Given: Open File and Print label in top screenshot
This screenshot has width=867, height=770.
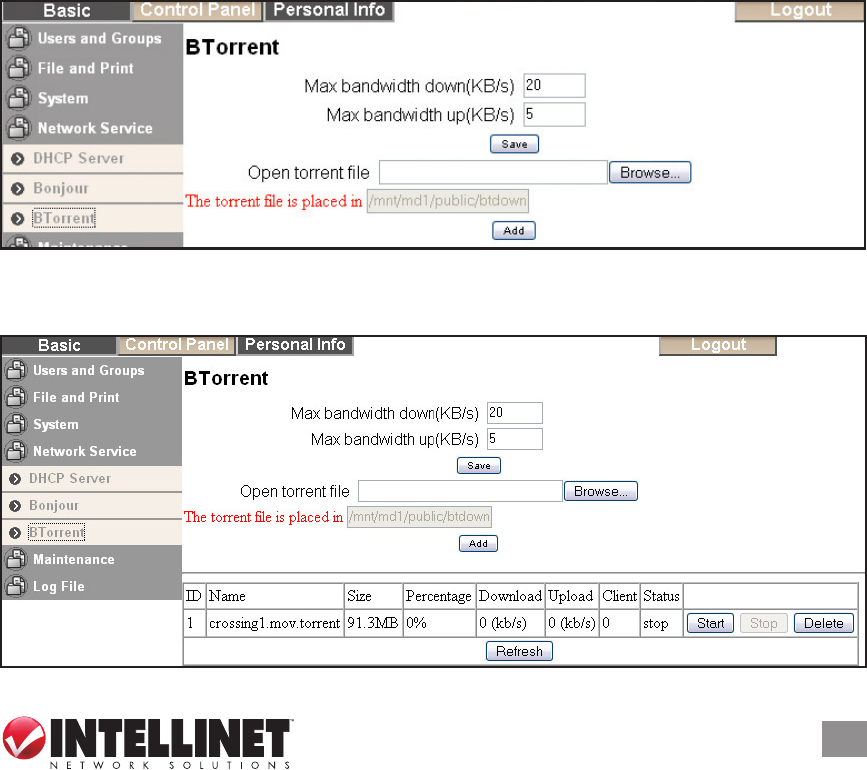Looking at the screenshot, I should click(x=86, y=69).
